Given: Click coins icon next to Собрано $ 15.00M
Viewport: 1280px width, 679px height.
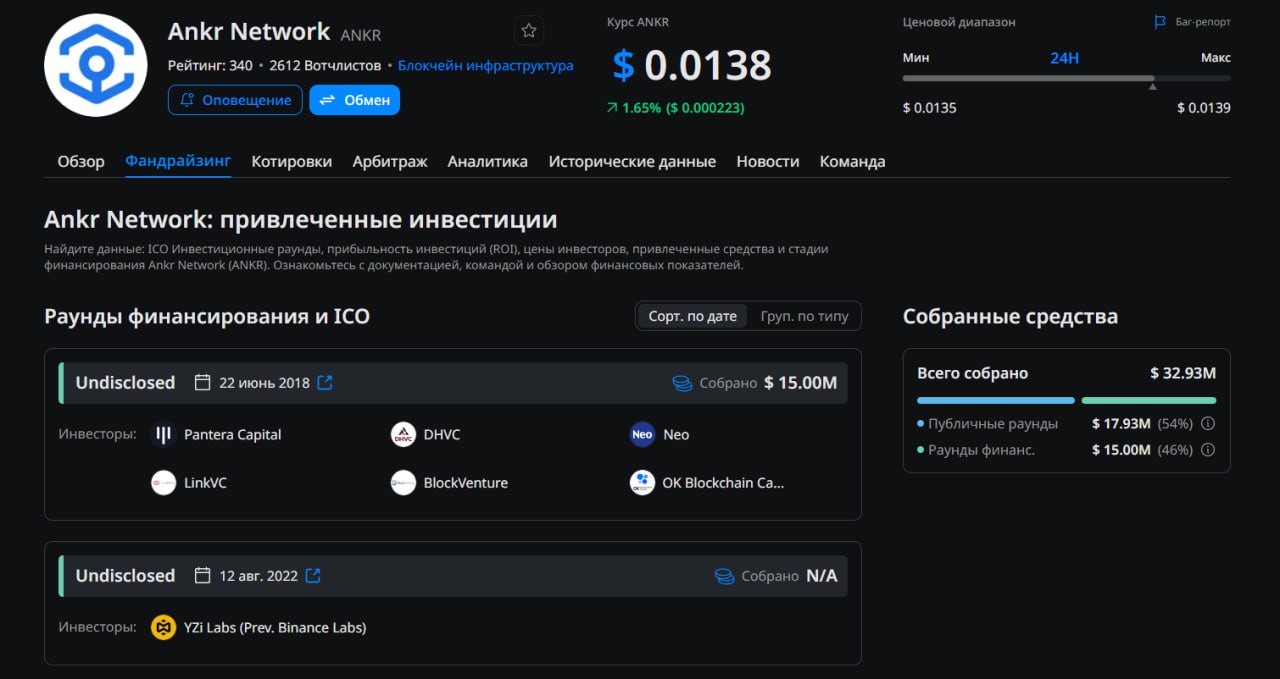Looking at the screenshot, I should (x=682, y=383).
